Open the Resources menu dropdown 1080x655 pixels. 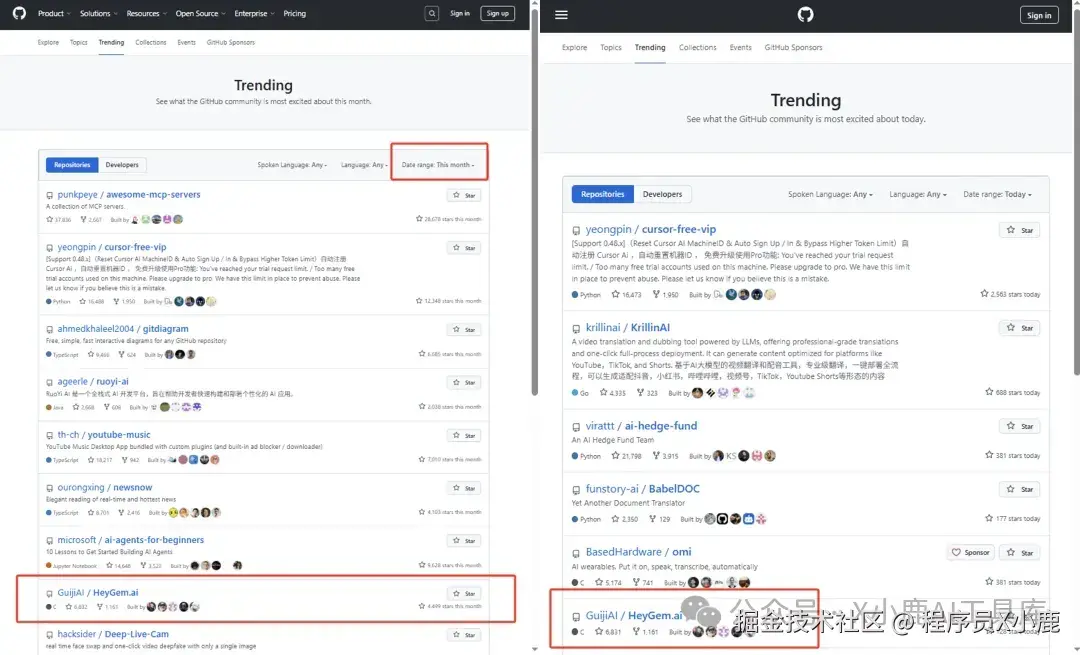point(146,13)
